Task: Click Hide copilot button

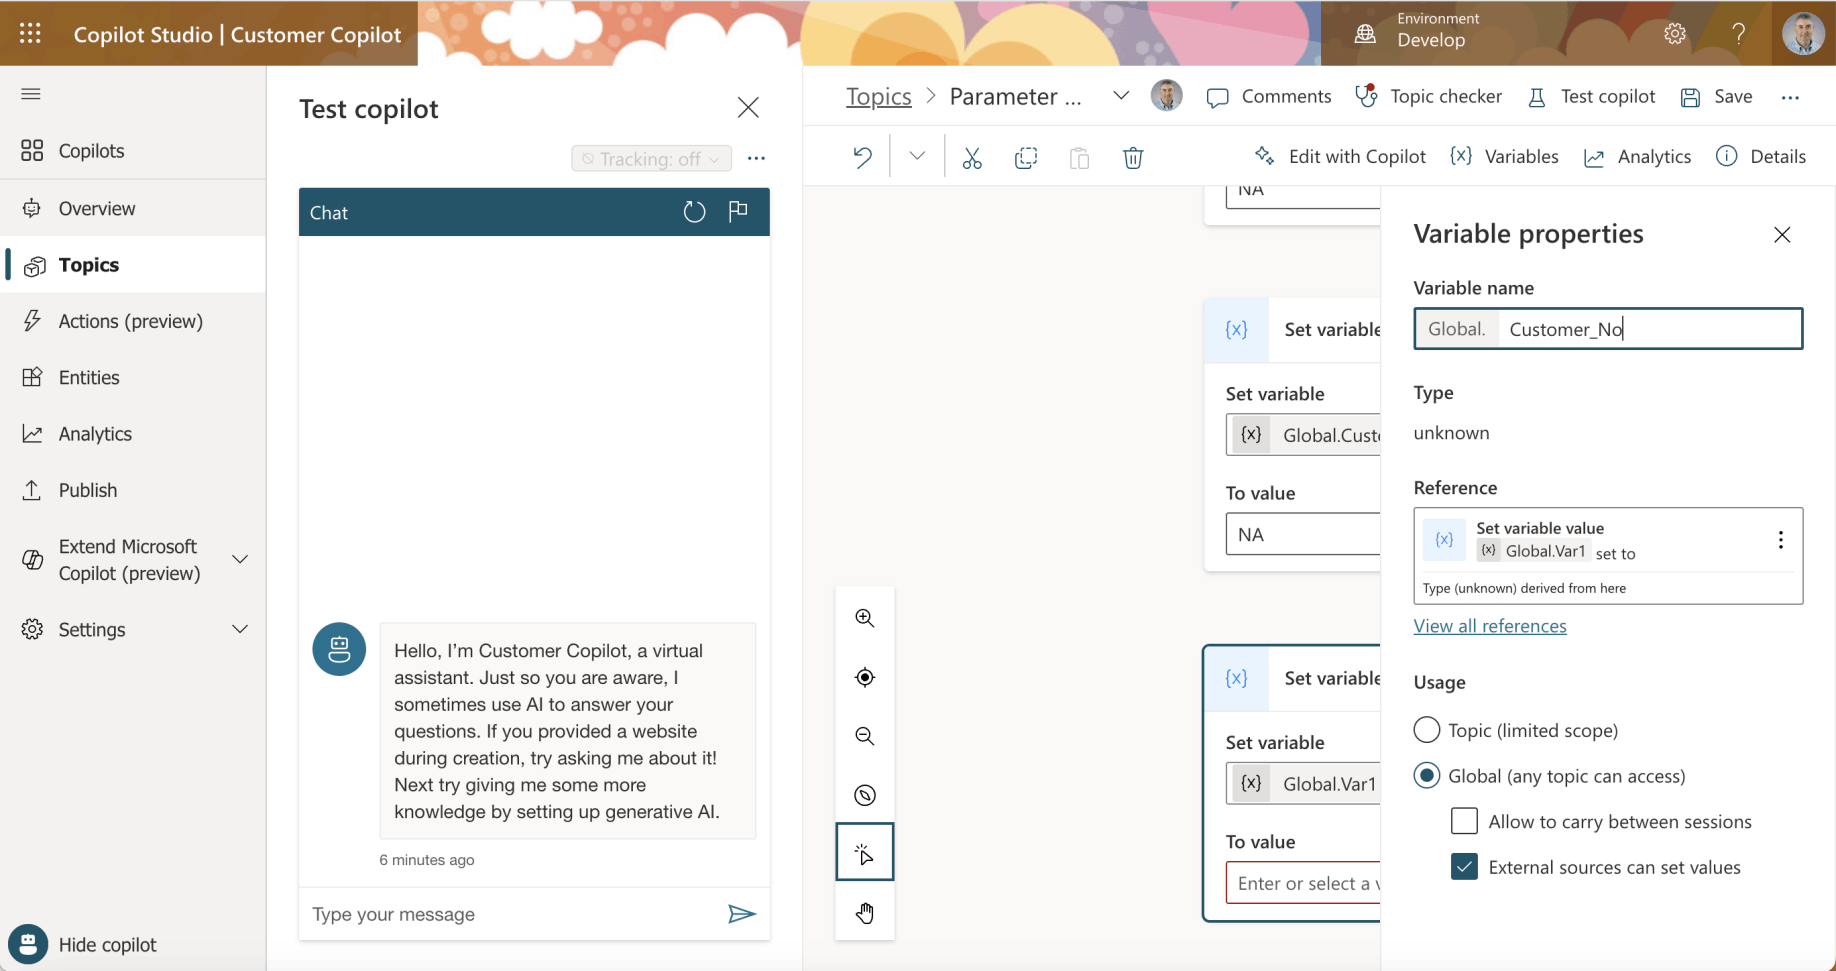Action: [x=84, y=944]
